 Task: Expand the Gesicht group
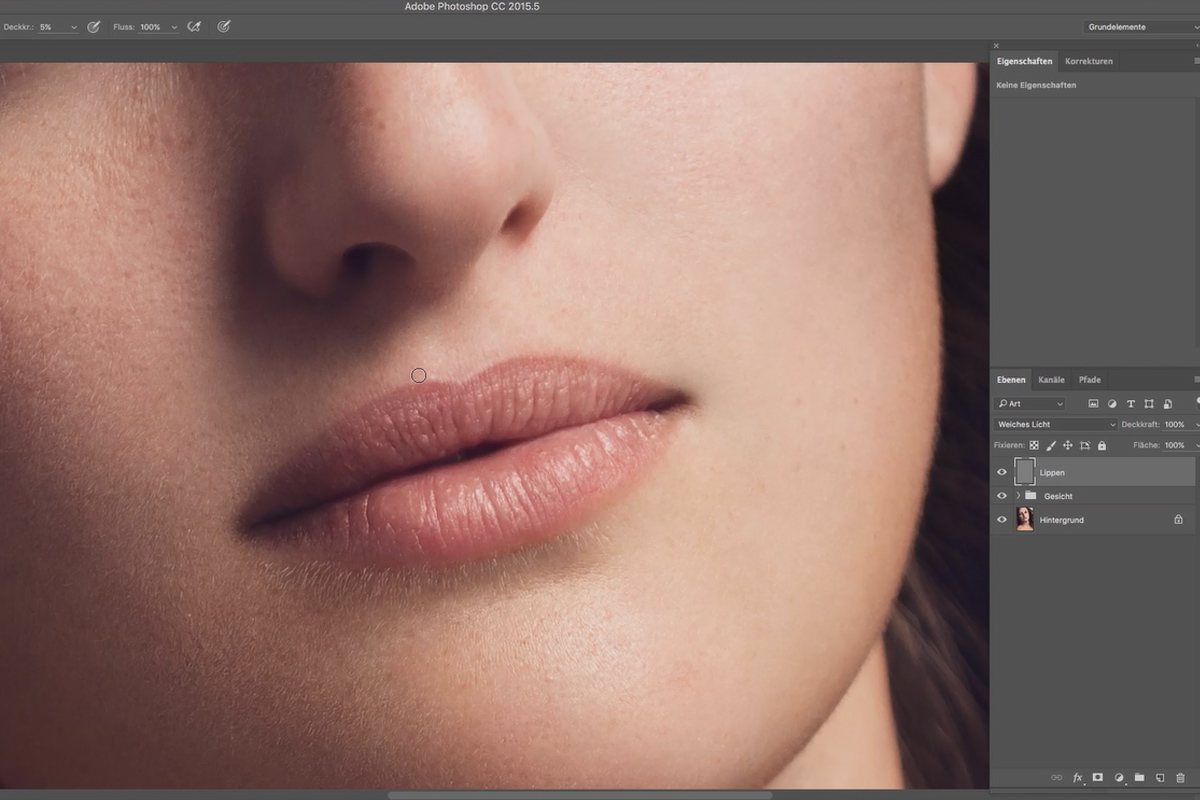click(1018, 496)
